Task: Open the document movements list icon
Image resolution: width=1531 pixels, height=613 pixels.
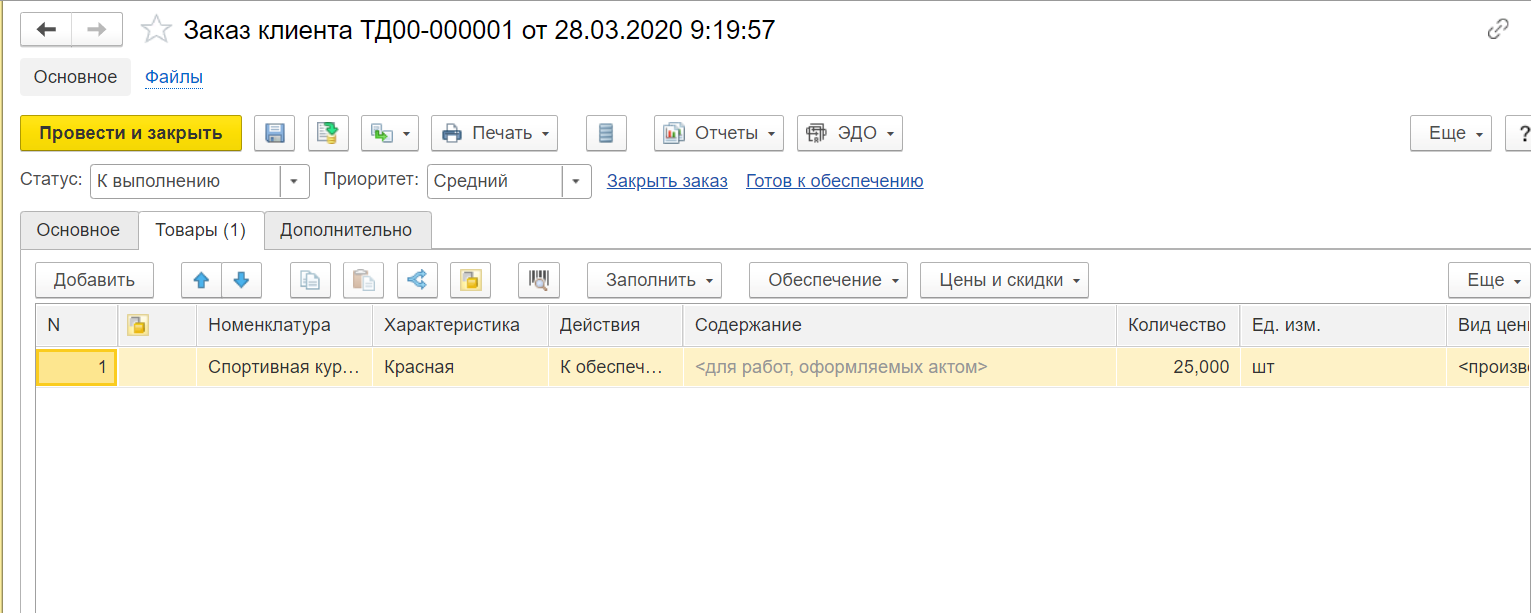Action: point(605,133)
